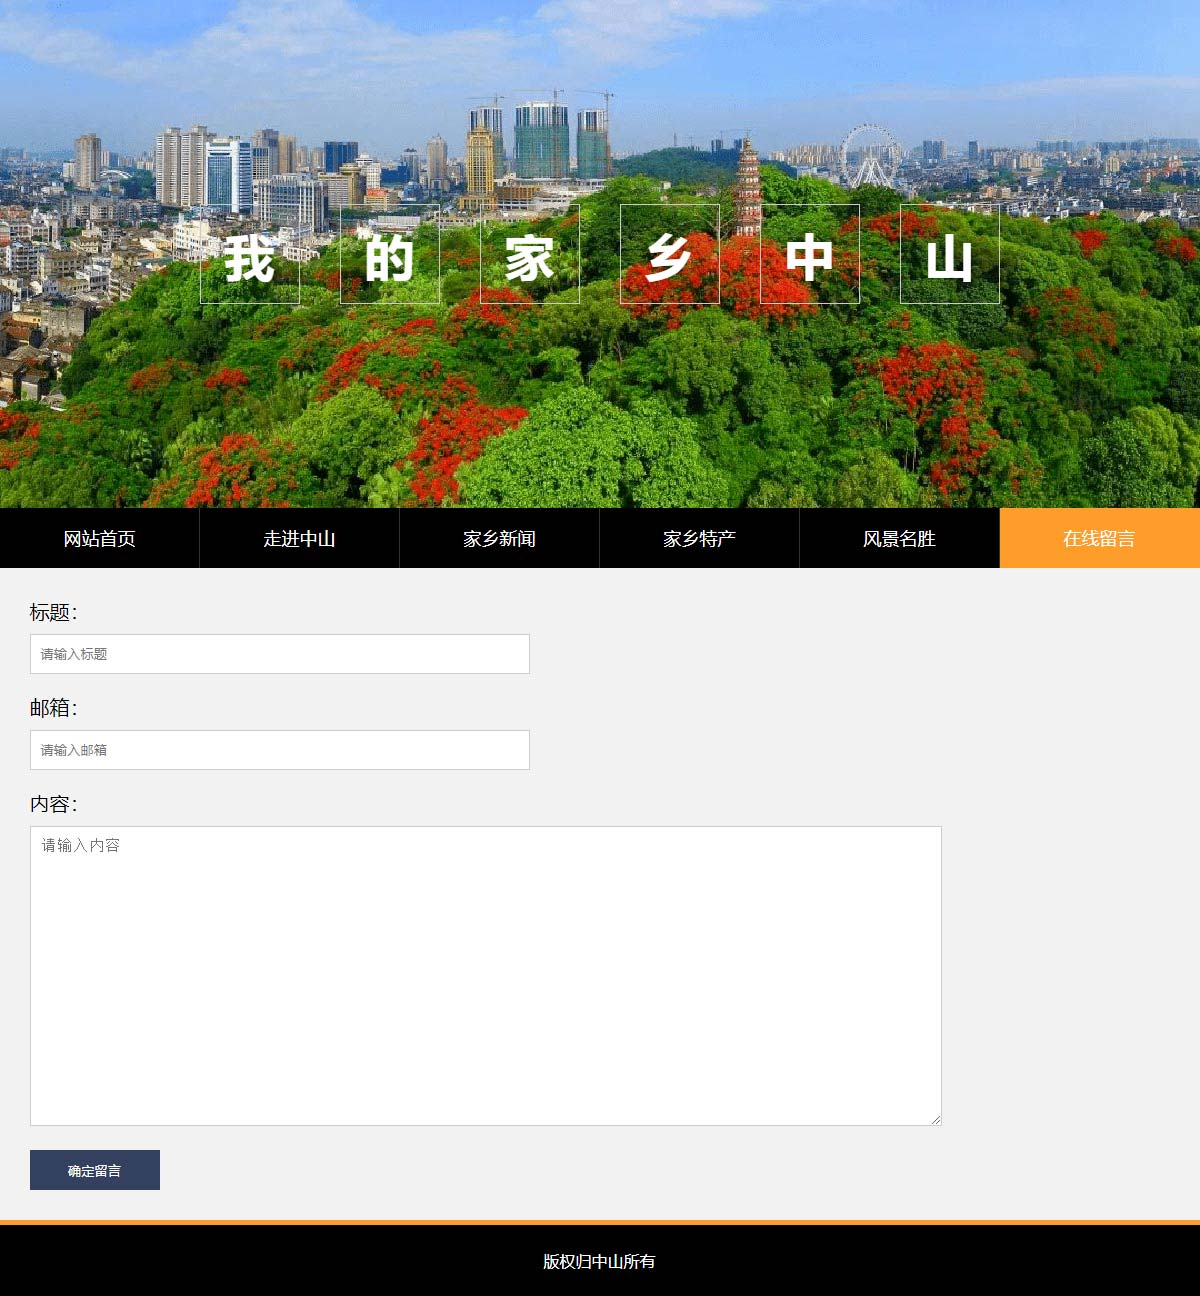The height and width of the screenshot is (1296, 1200).
Task: Open the 网站首页 nav item
Action: click(x=100, y=538)
